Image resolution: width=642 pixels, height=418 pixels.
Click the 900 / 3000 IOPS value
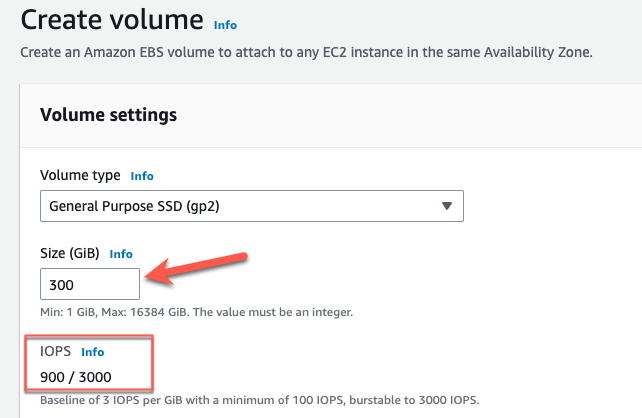76,377
